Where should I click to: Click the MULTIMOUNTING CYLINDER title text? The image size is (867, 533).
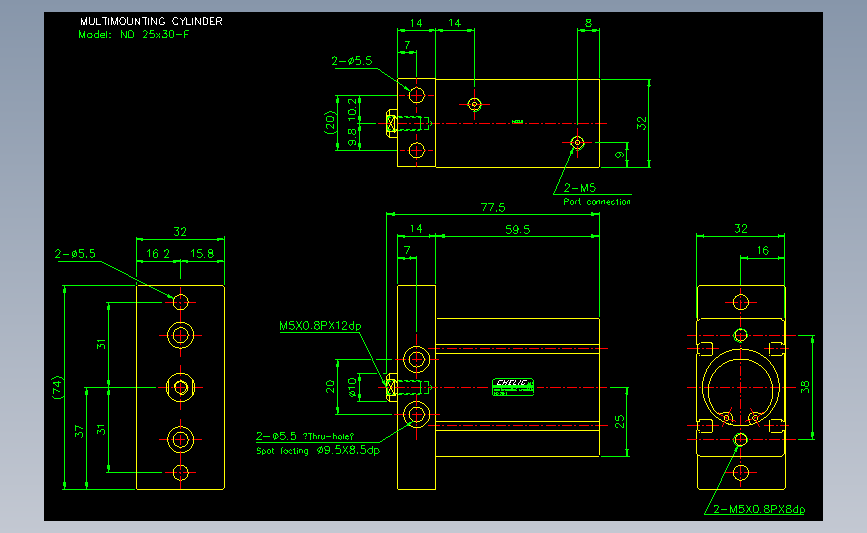click(x=151, y=21)
